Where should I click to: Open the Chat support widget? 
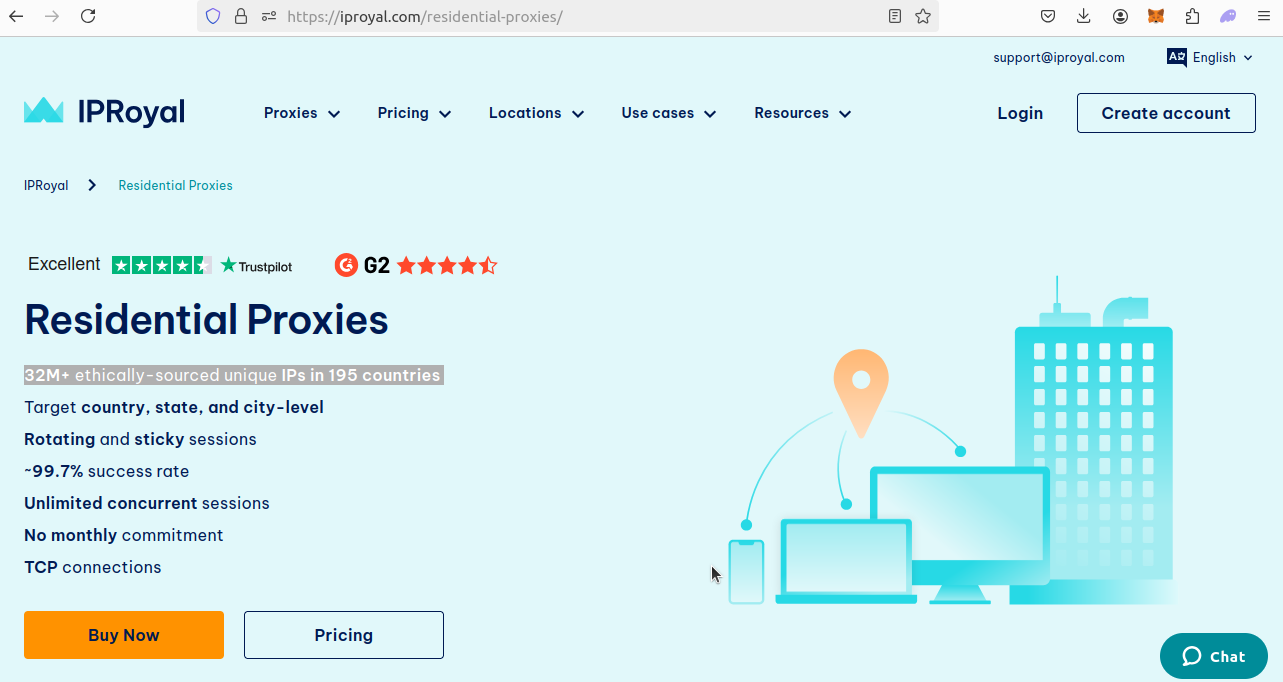1214,656
